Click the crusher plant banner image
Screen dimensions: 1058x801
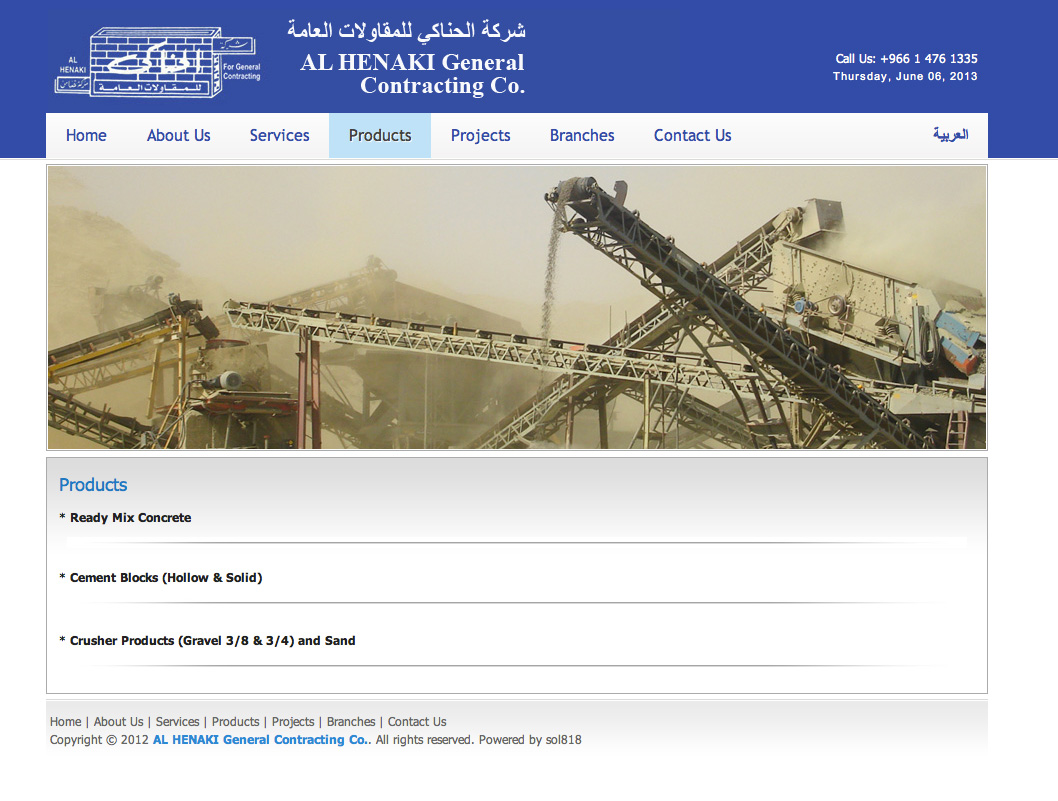tap(517, 308)
